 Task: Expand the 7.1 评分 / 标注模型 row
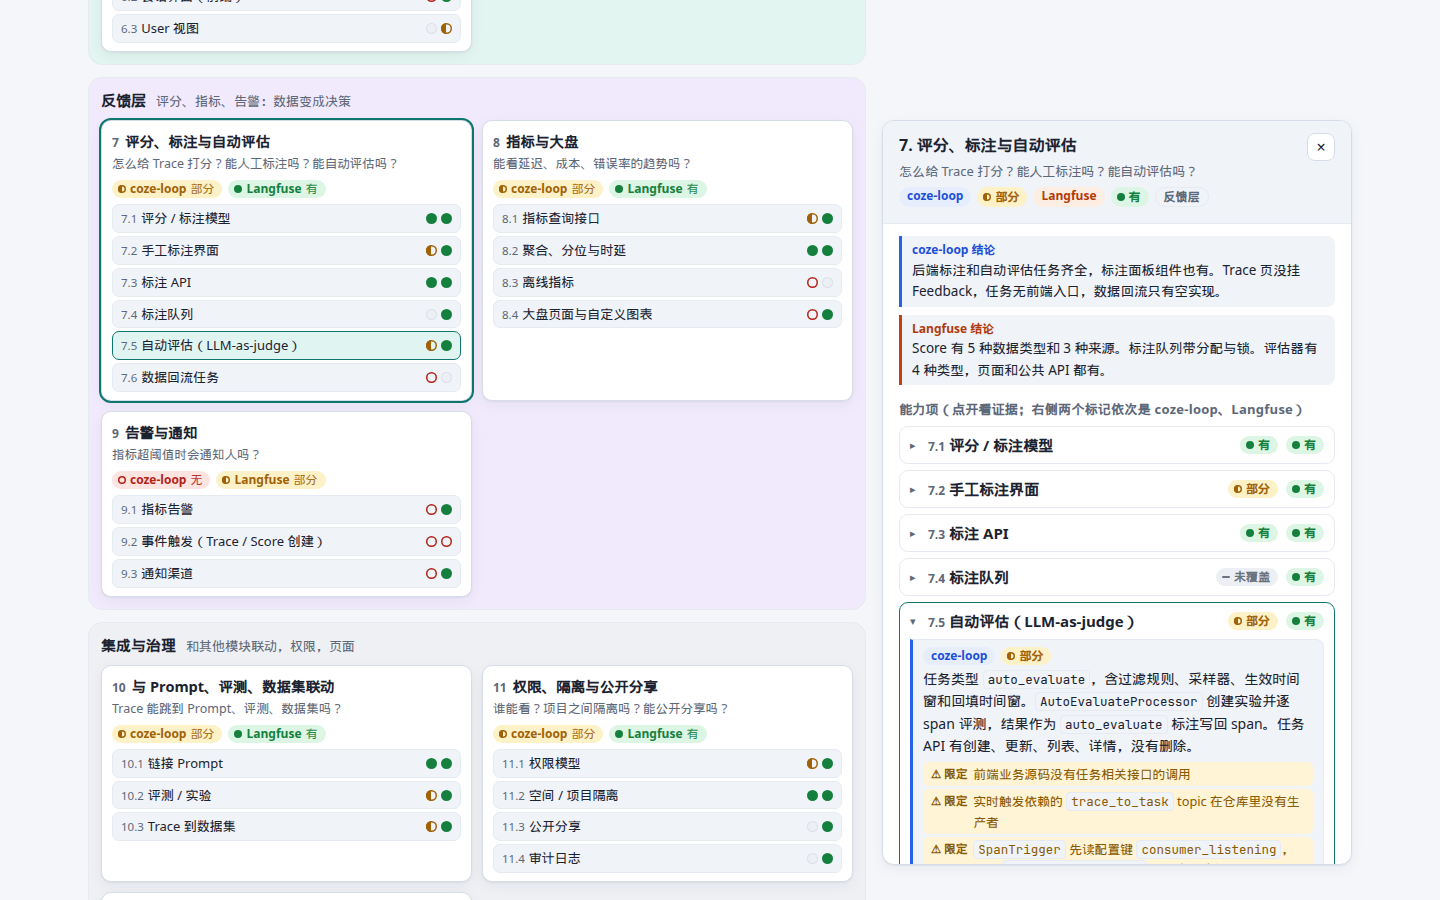point(1116,446)
